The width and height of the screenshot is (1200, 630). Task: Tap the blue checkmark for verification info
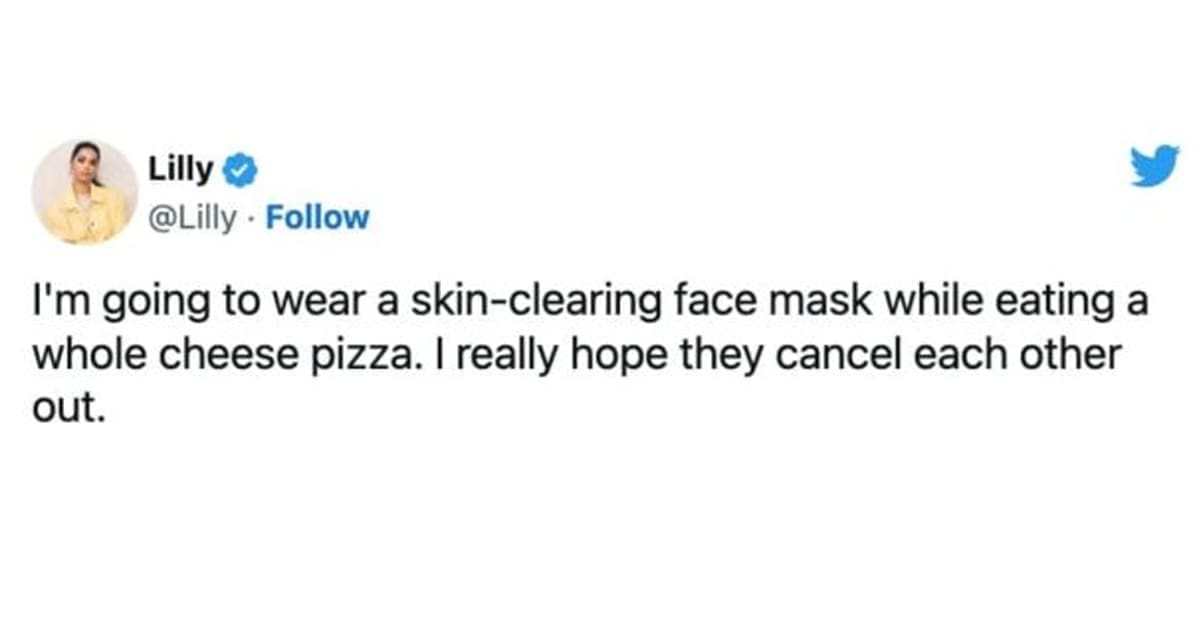pos(237,169)
